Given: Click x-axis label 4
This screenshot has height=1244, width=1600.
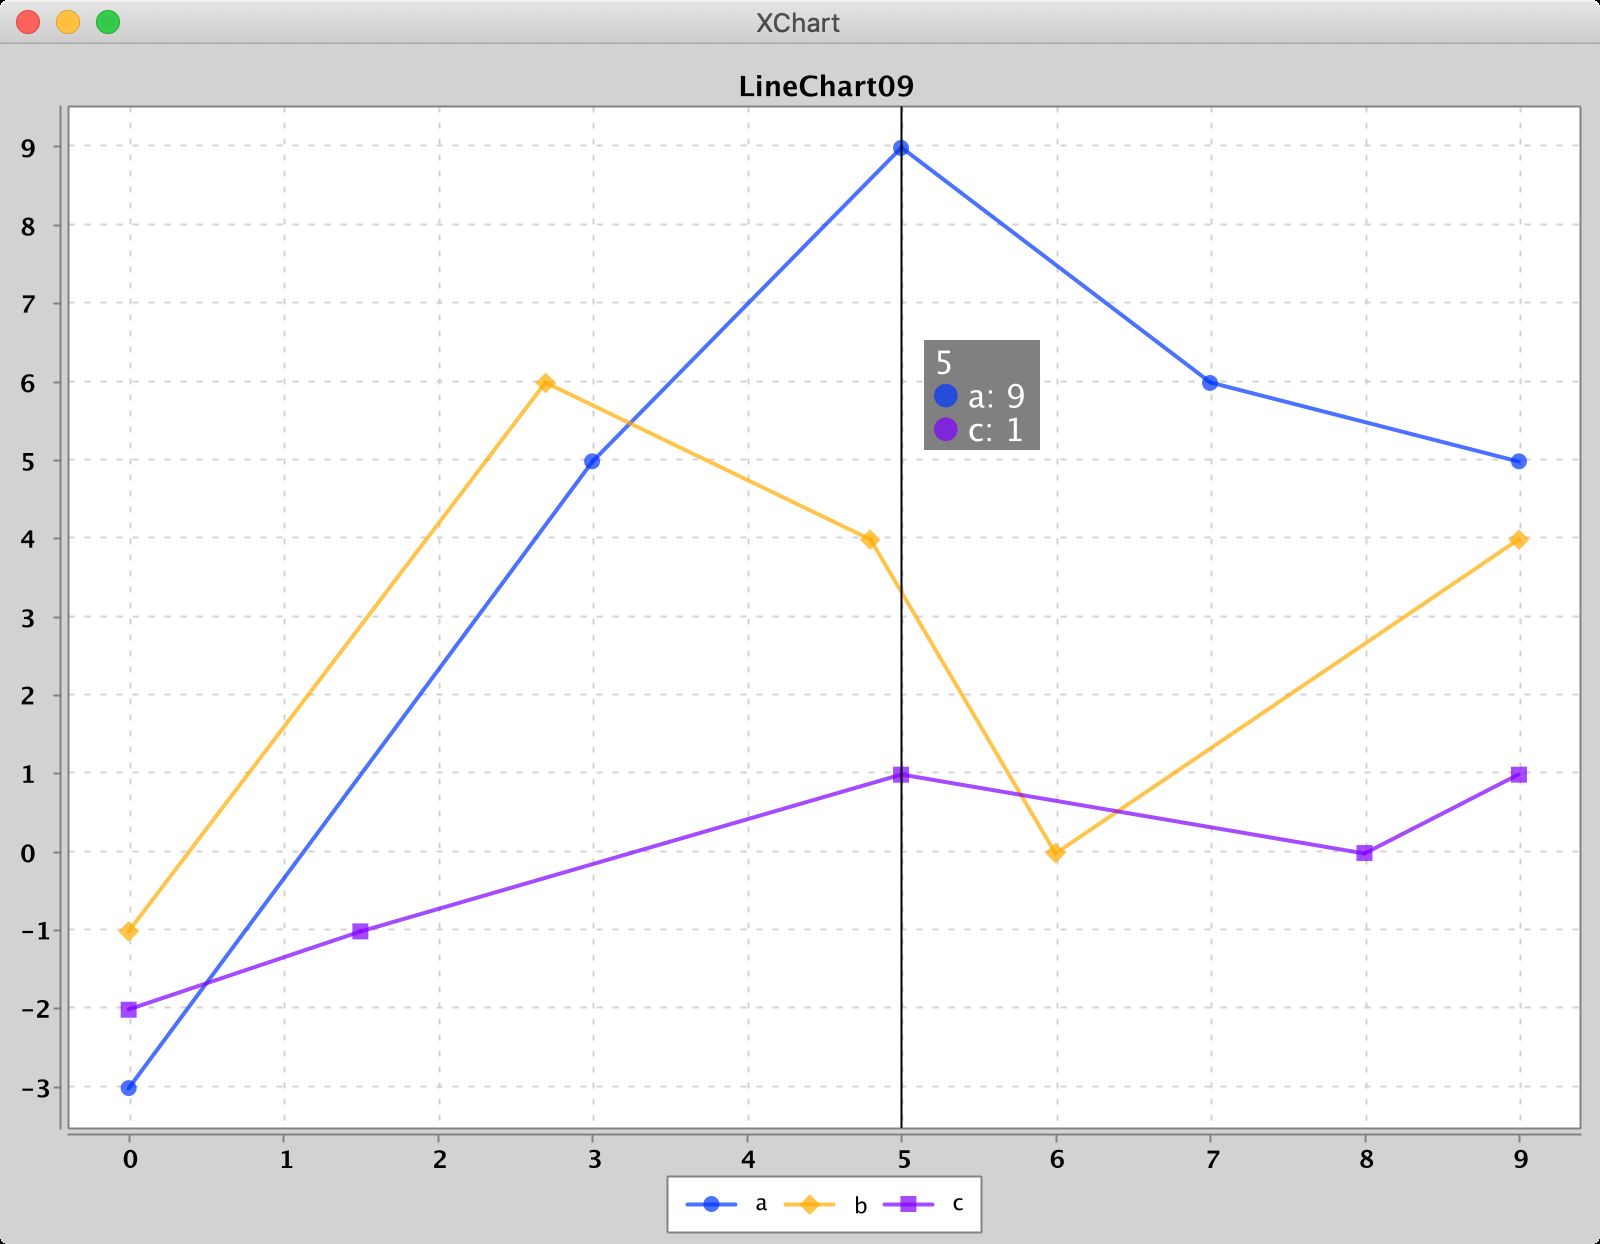Looking at the screenshot, I should [x=748, y=1160].
